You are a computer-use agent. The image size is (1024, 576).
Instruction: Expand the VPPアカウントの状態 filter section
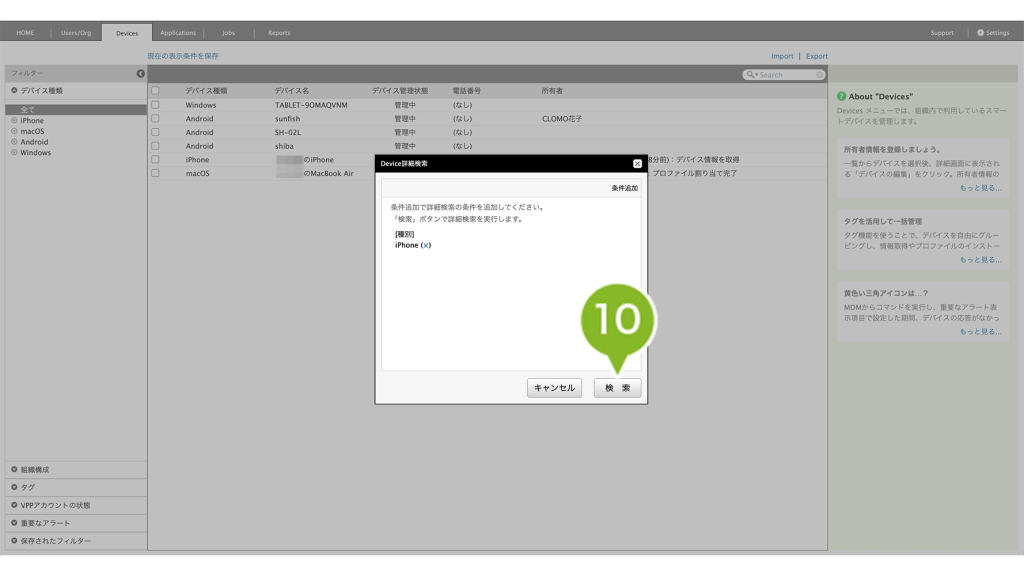tap(76, 505)
